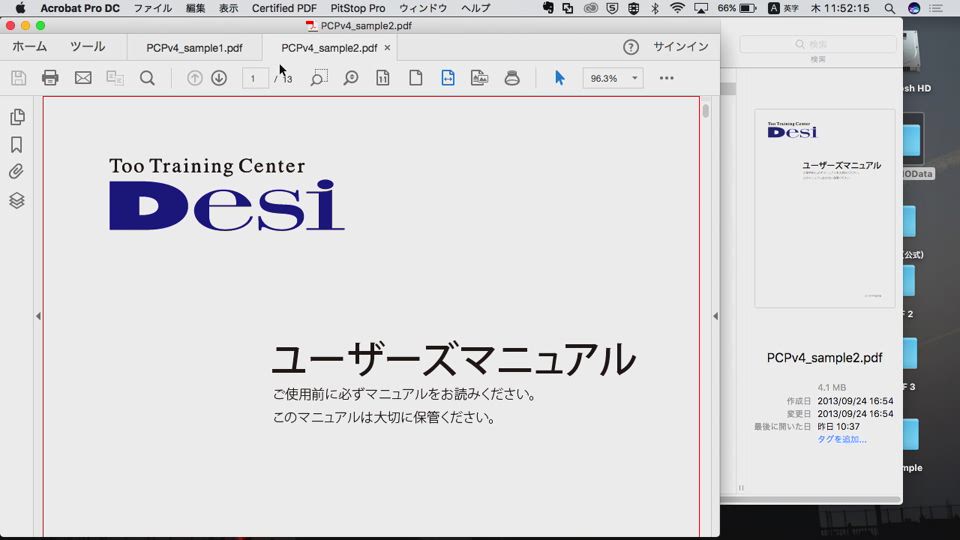The width and height of the screenshot is (960, 540).
Task: Expand more tools via three dots
Action: (666, 78)
